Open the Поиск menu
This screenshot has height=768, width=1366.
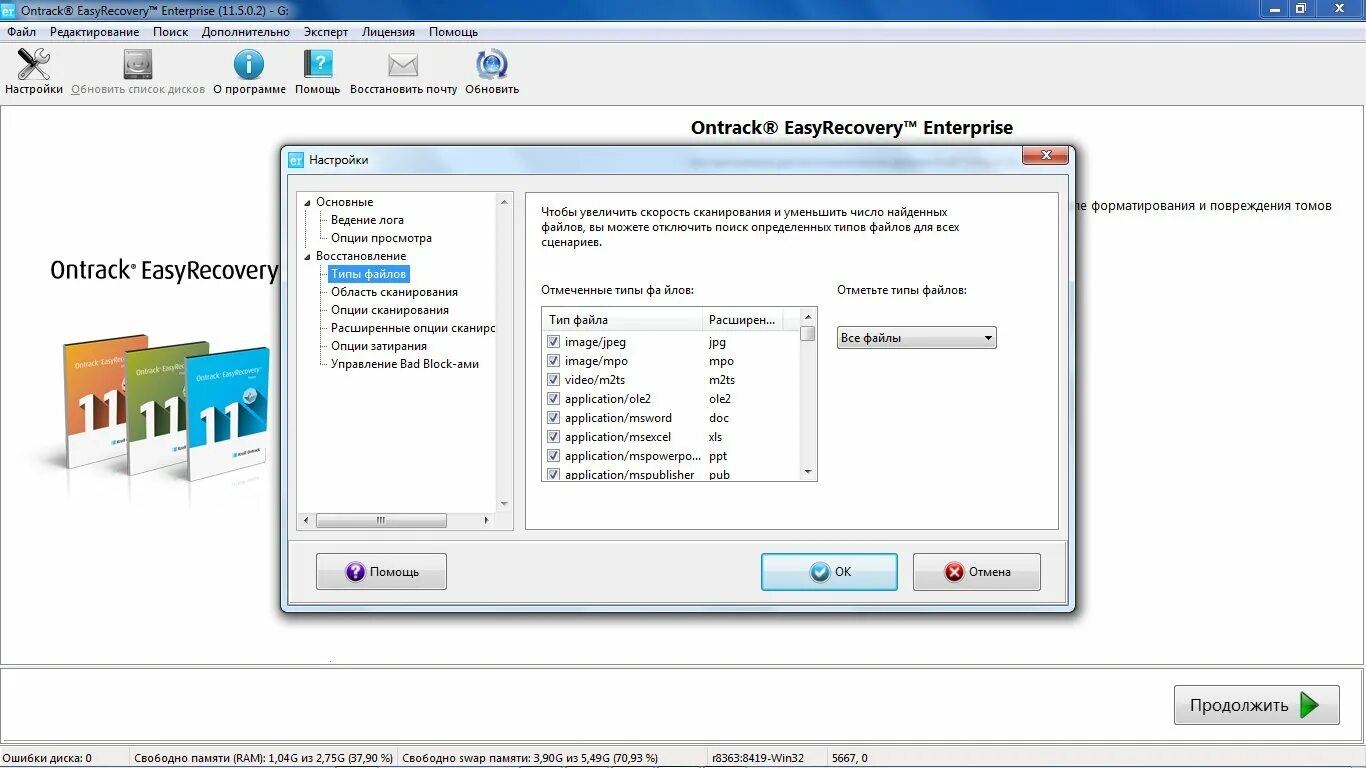click(x=171, y=32)
